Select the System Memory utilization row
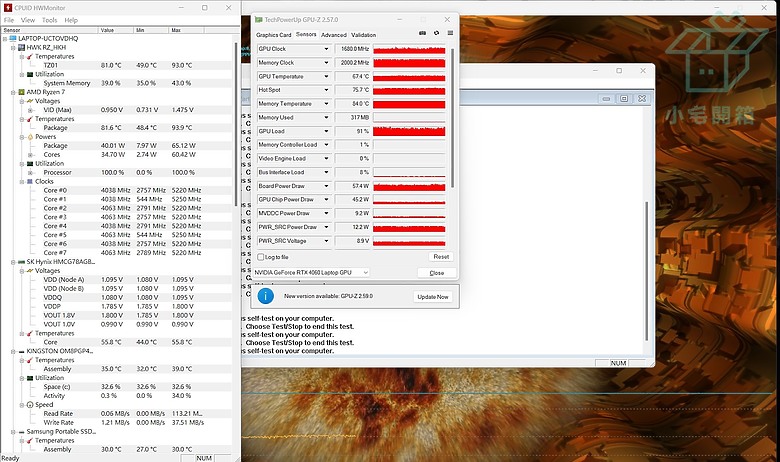 click(x=117, y=83)
